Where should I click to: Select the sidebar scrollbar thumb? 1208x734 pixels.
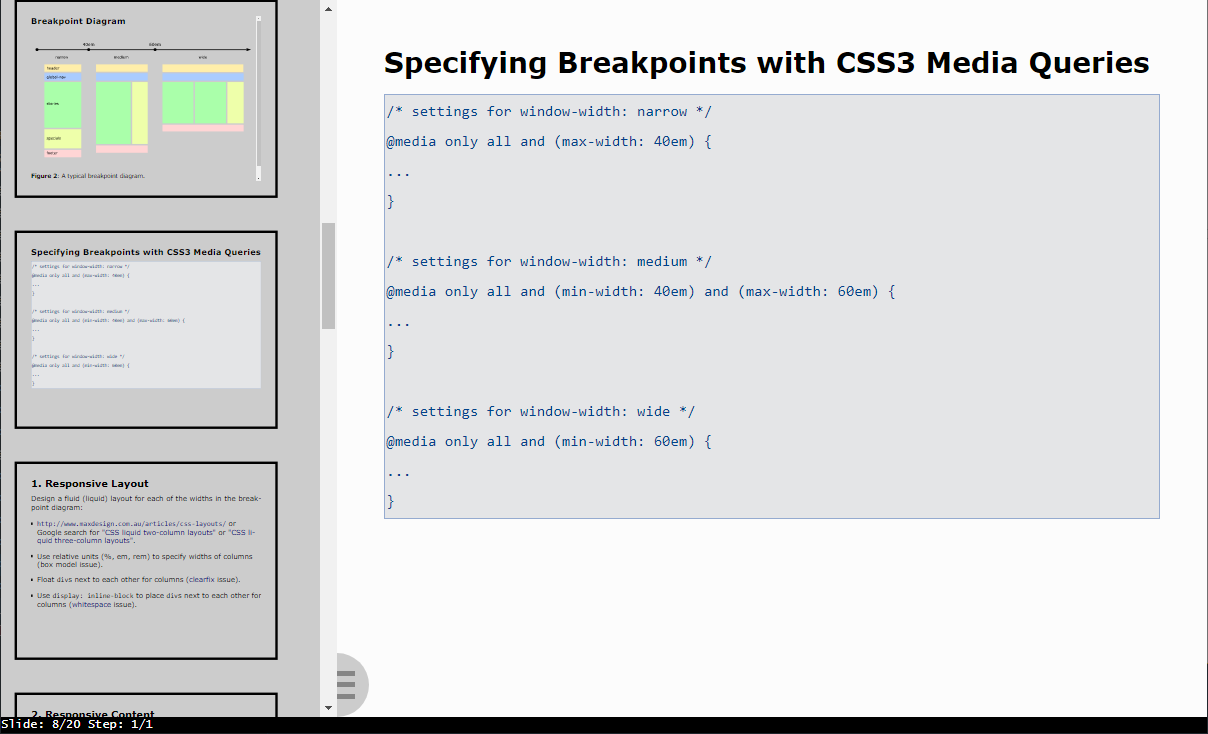328,276
